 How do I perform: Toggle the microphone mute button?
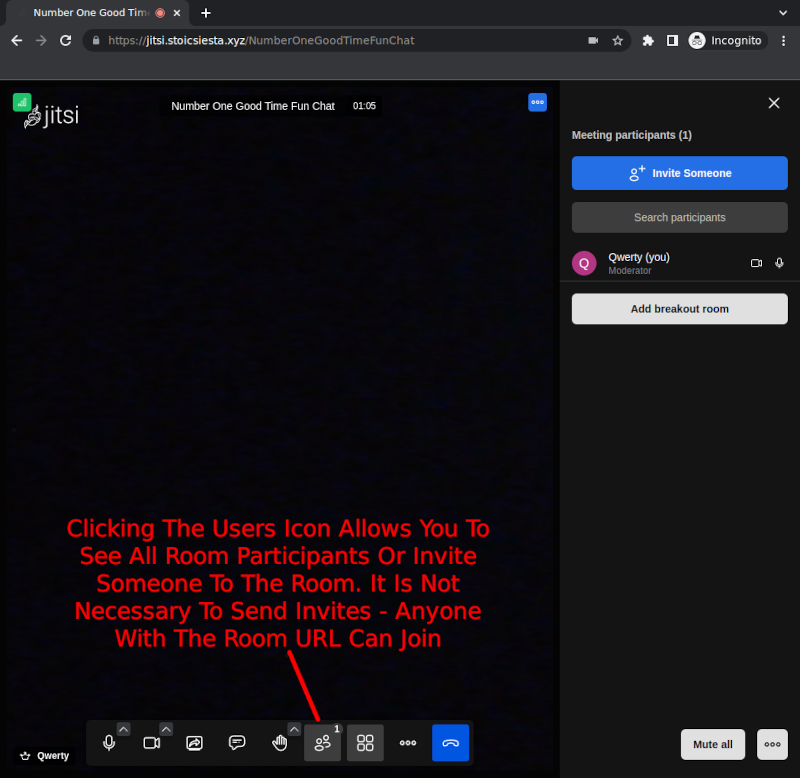(109, 743)
